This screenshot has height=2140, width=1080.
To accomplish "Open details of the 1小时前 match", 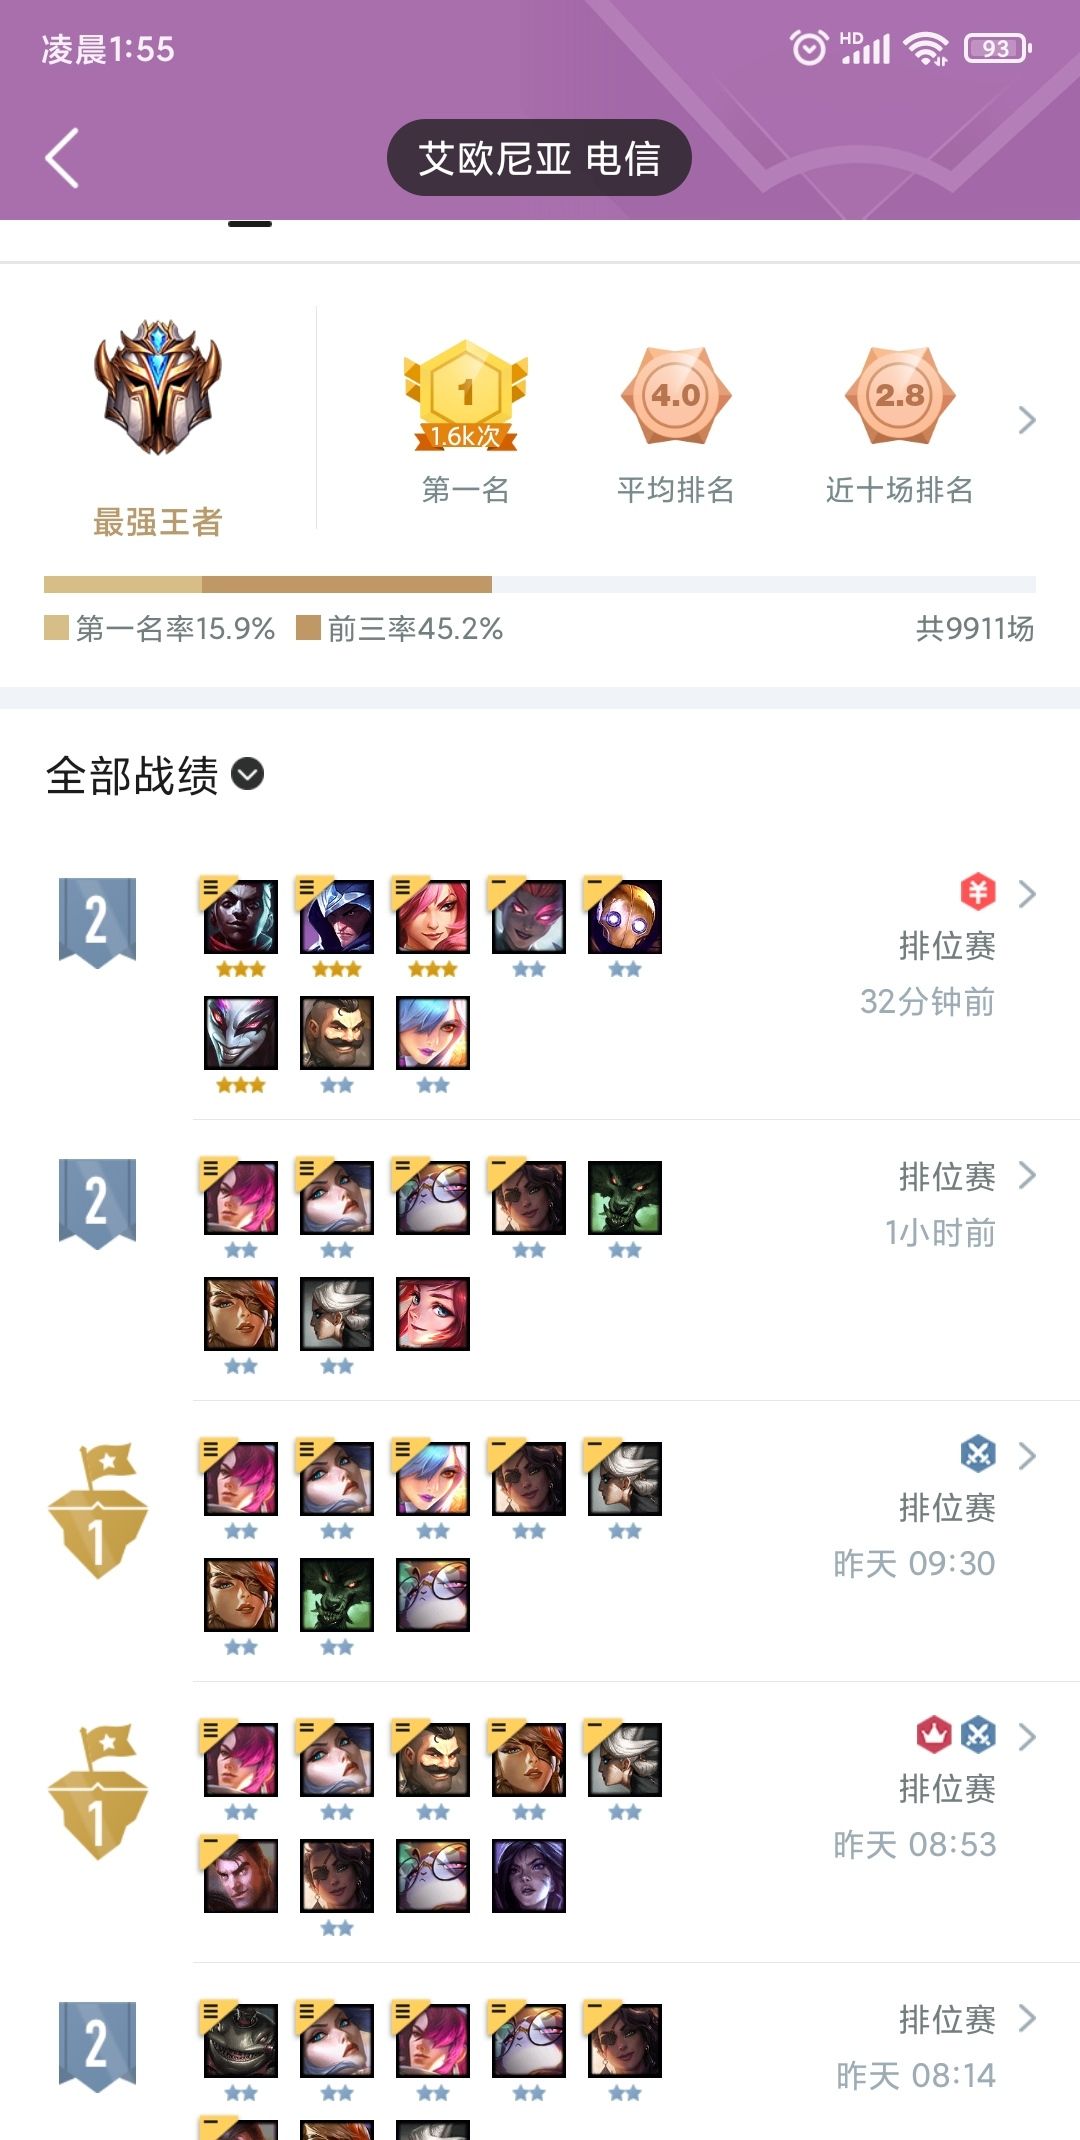I will tap(1027, 1175).
